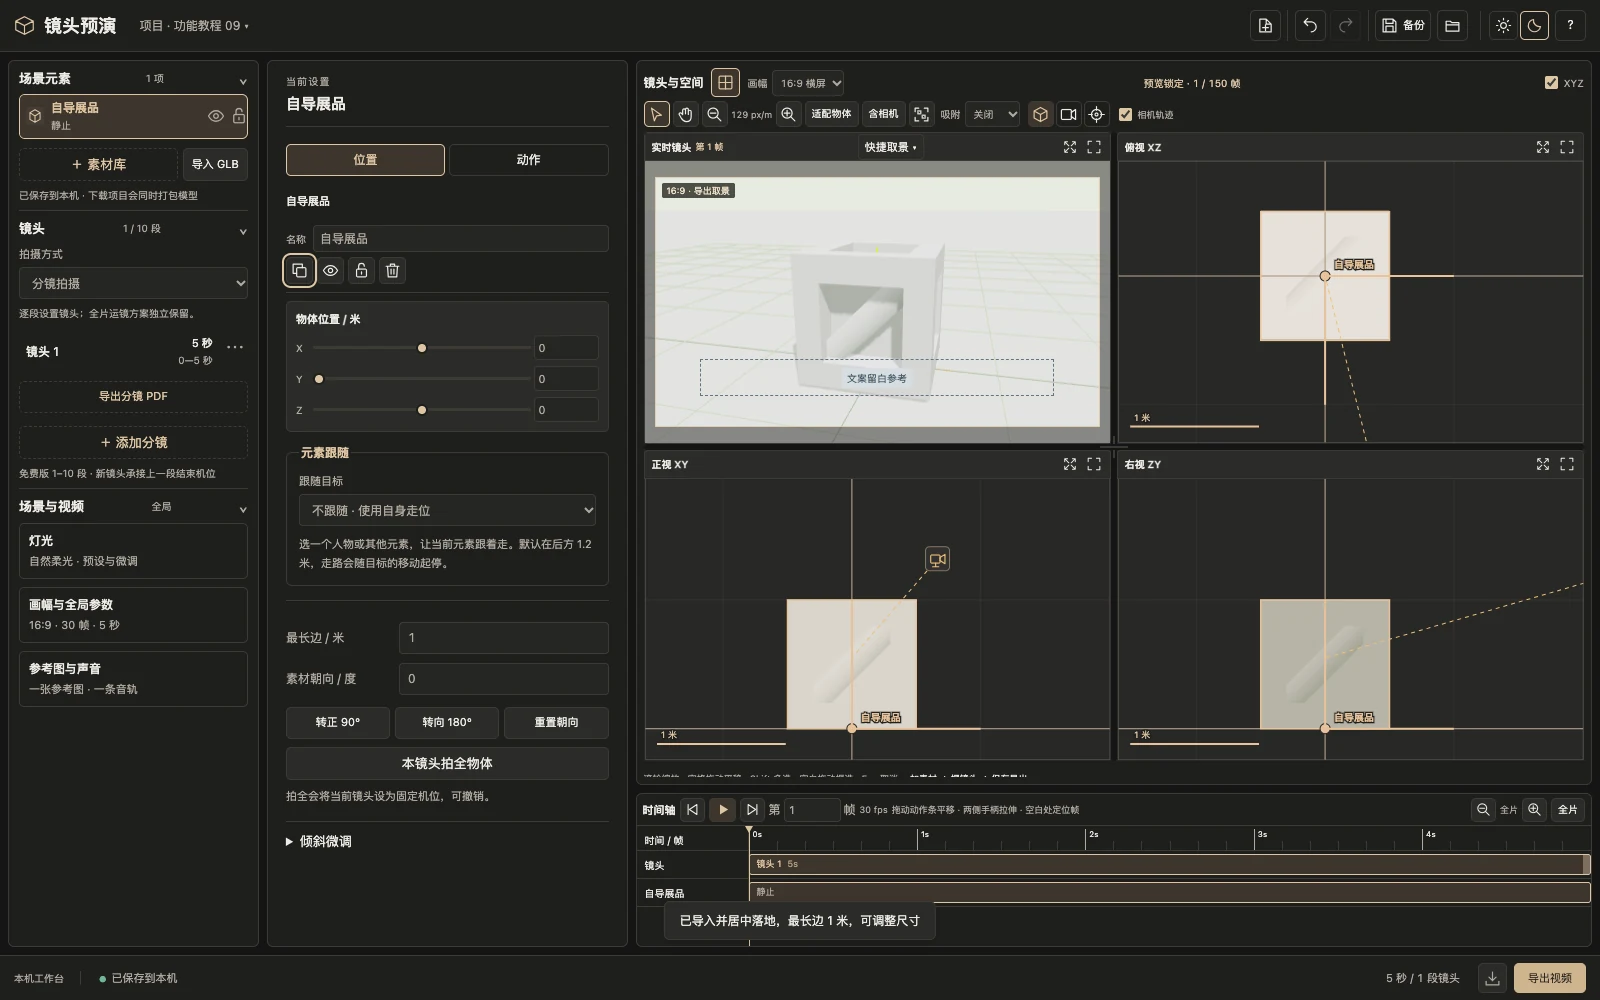1600x1000 pixels.
Task: Delete the element with trash icon
Action: tap(393, 270)
